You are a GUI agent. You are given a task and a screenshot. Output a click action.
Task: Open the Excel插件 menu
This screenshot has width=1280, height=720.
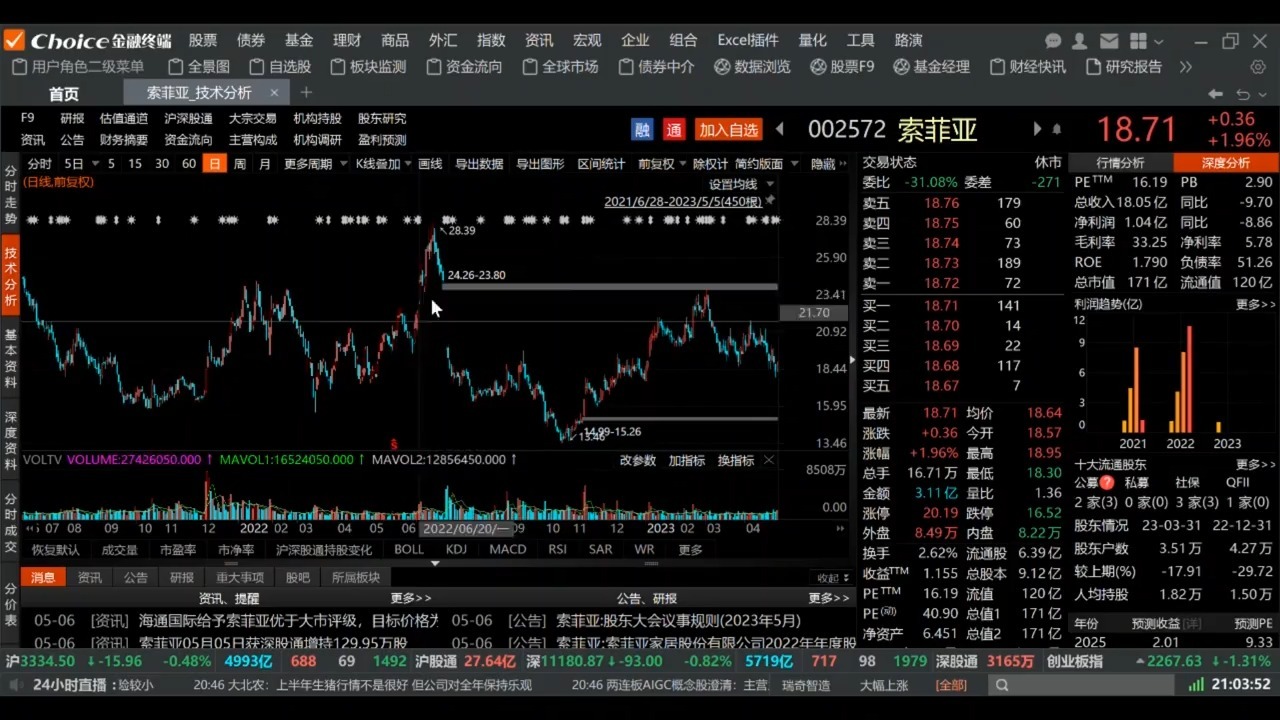click(x=748, y=40)
